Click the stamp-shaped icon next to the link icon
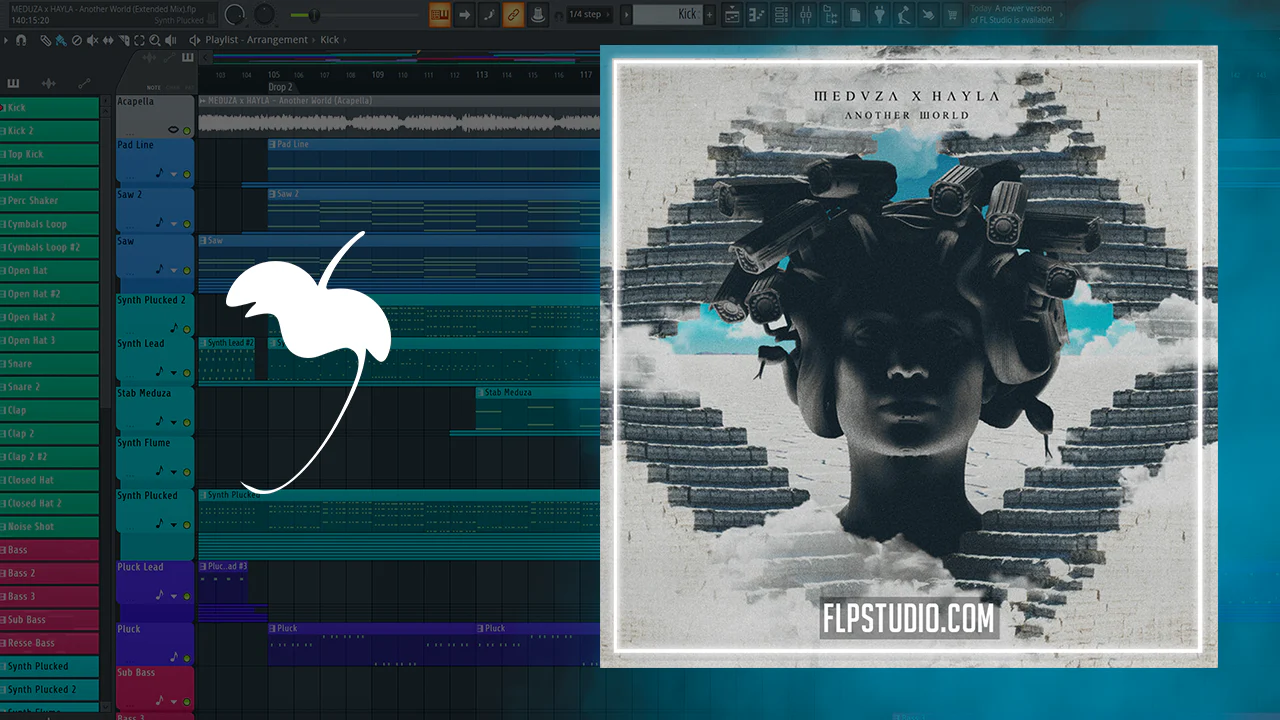Image resolution: width=1280 pixels, height=720 pixels. point(537,14)
